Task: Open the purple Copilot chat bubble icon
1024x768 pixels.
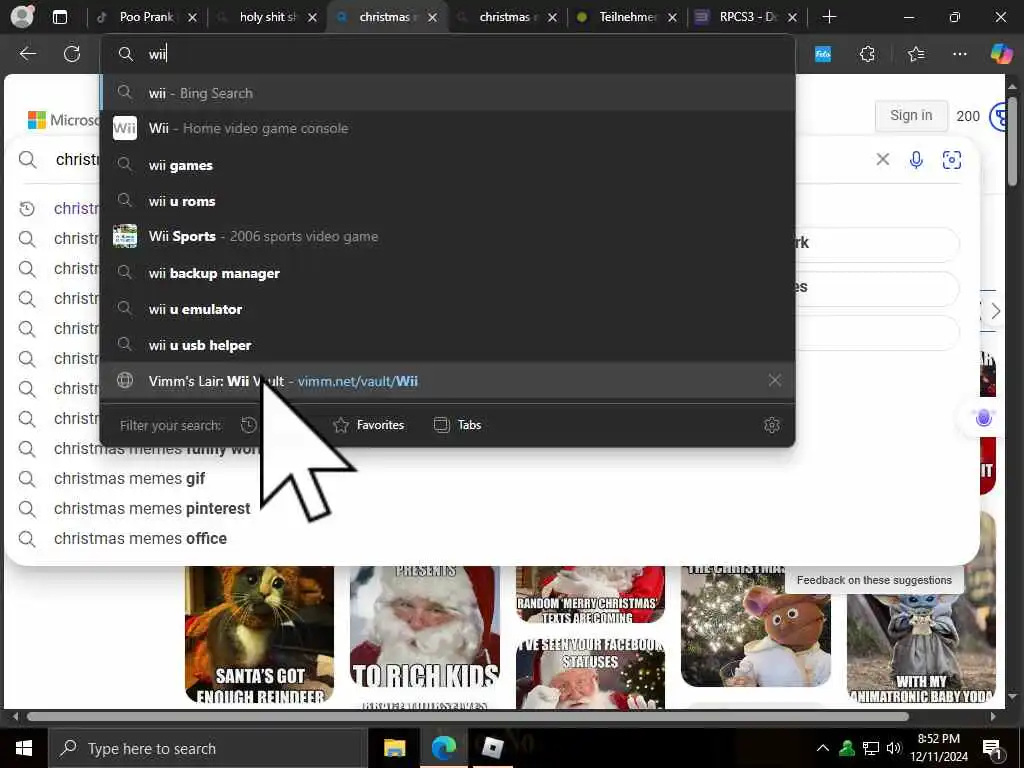Action: click(x=984, y=418)
